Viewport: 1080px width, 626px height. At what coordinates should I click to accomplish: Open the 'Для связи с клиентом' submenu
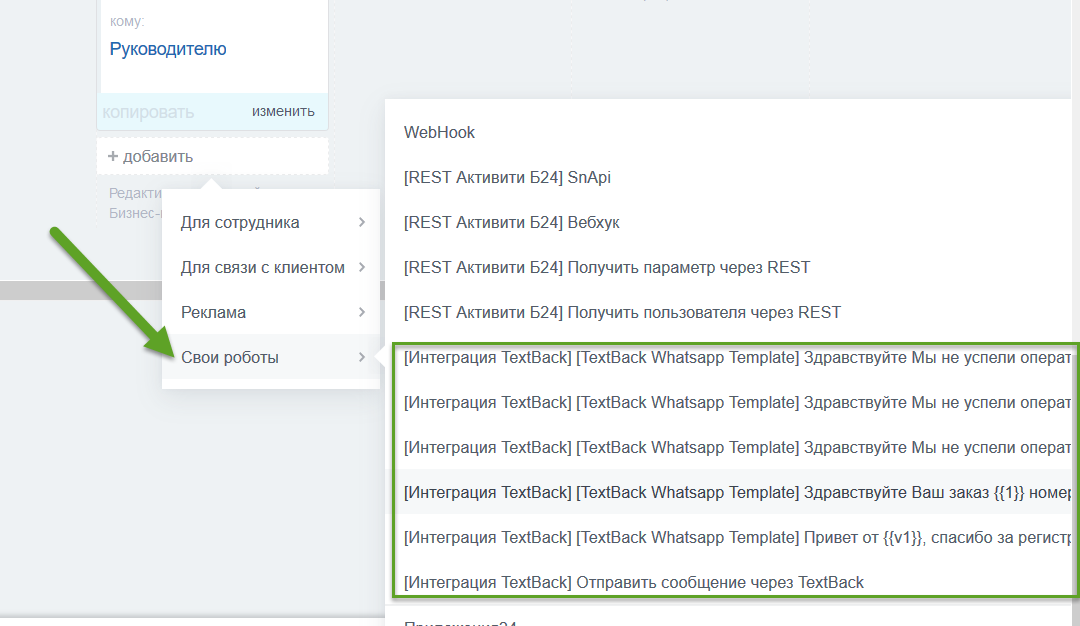[x=271, y=267]
